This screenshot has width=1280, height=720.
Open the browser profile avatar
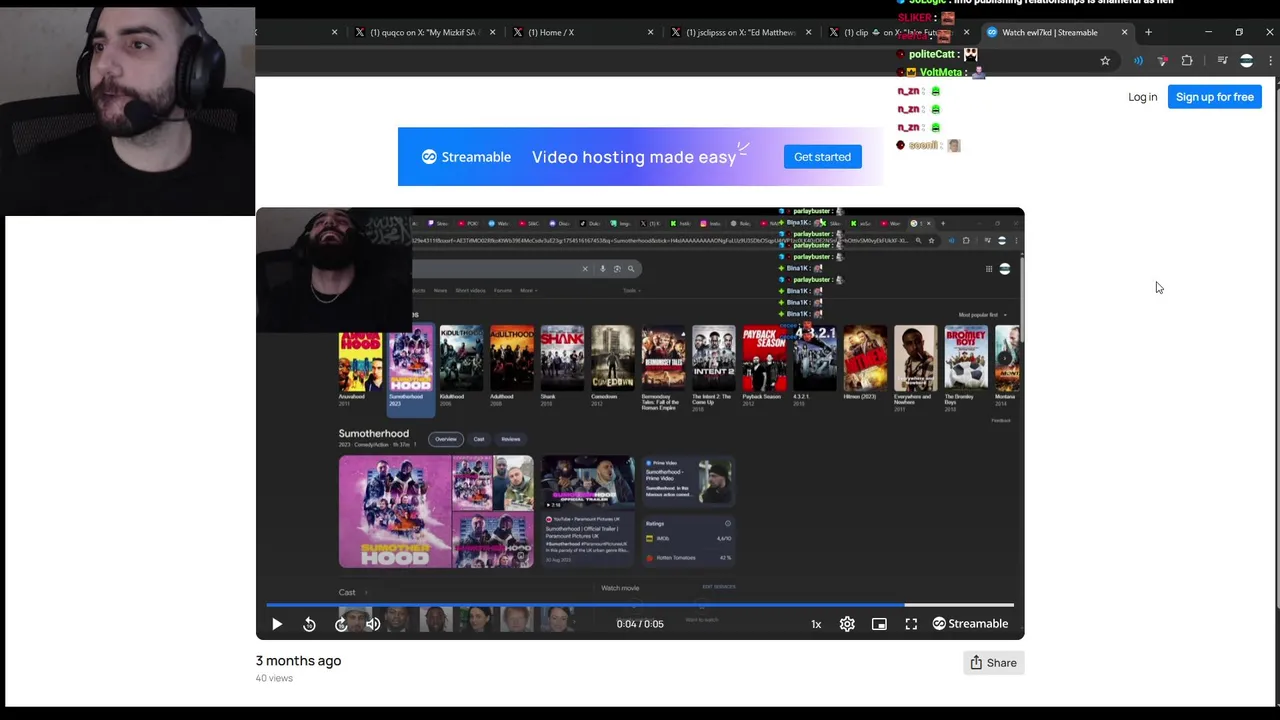click(1246, 61)
